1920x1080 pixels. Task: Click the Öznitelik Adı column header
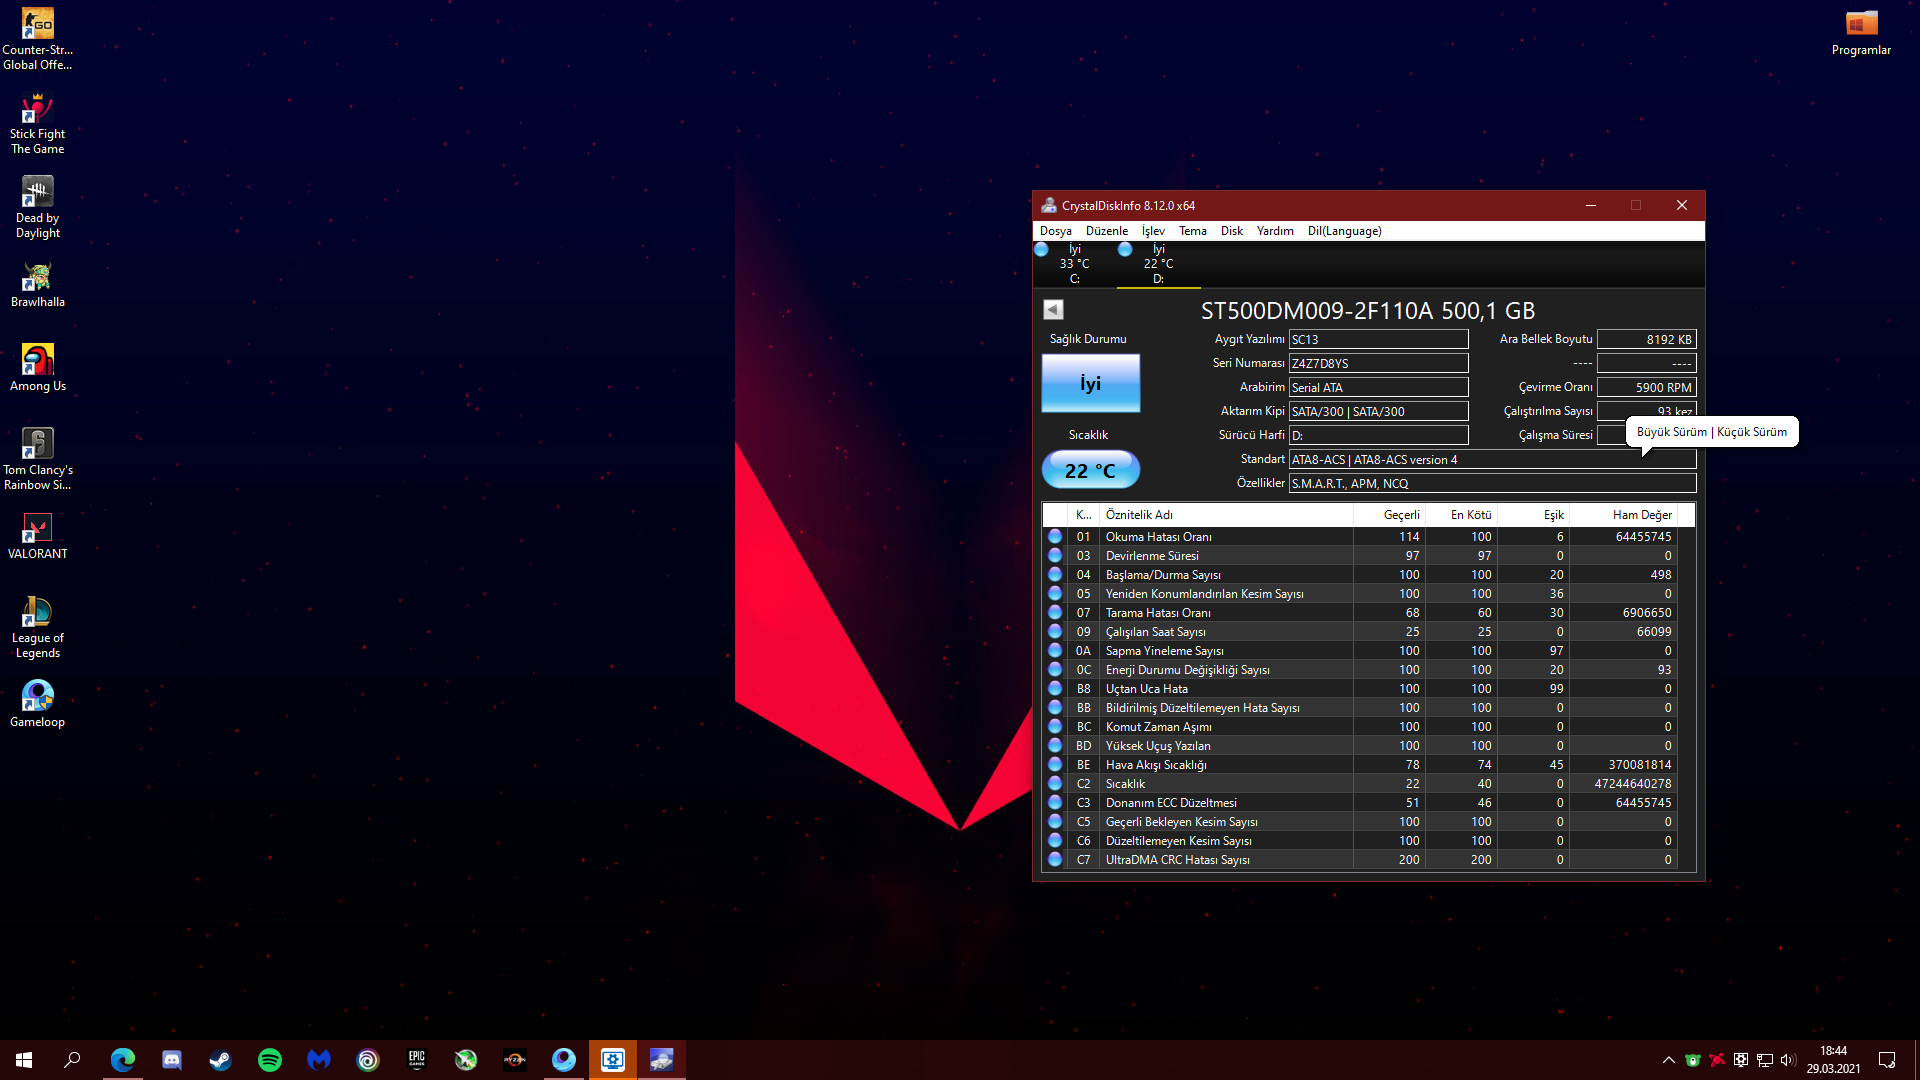coord(1226,515)
